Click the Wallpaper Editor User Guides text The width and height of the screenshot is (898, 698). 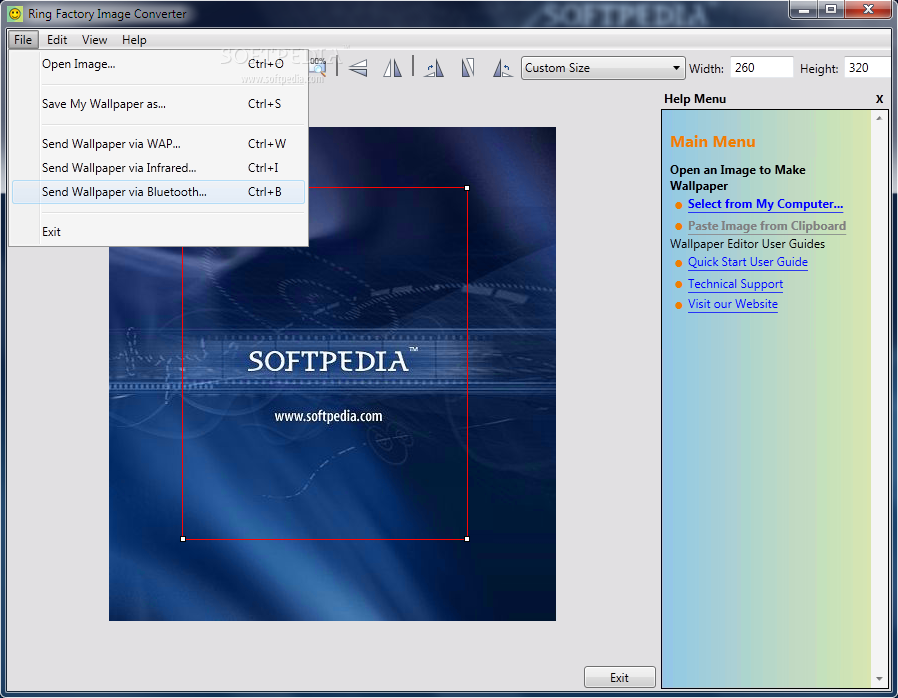(747, 244)
